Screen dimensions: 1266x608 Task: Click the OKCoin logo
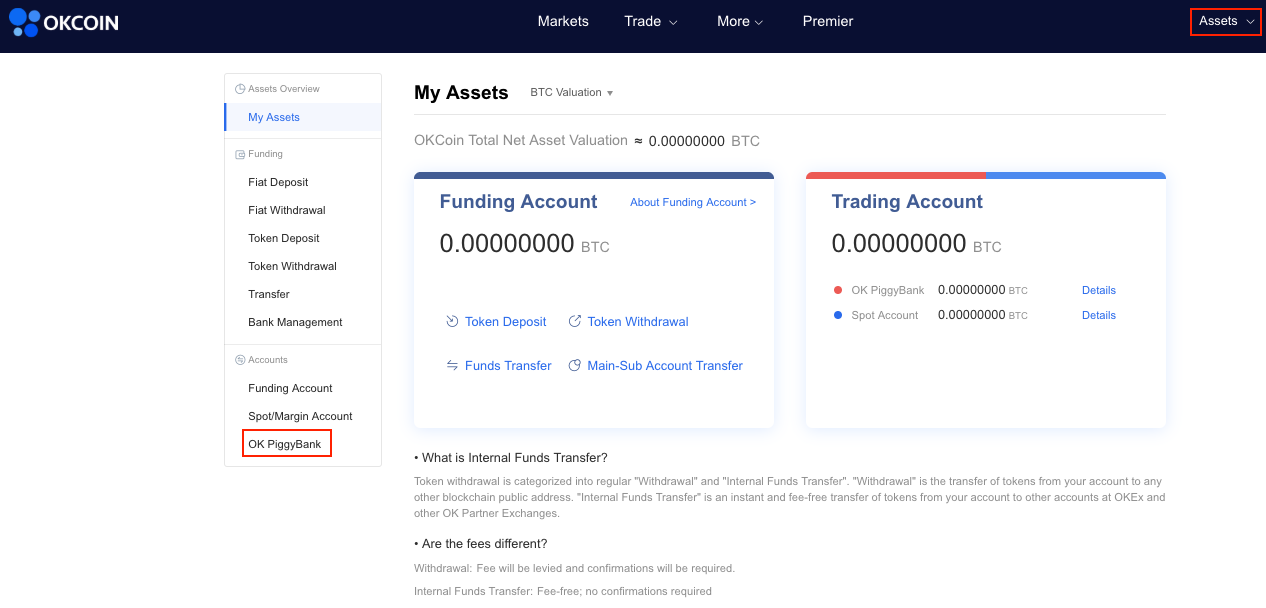[64, 22]
